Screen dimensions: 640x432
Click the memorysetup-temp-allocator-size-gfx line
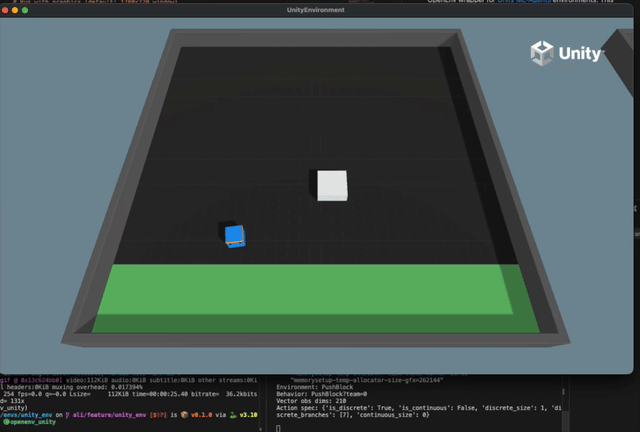(367, 380)
